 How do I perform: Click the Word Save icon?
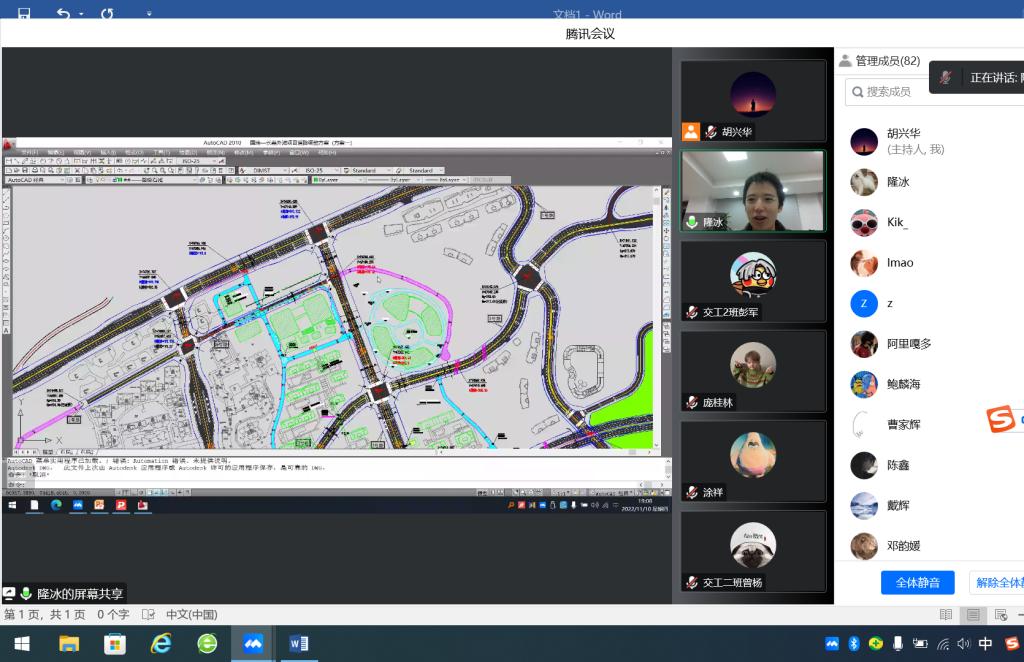pyautogui.click(x=24, y=13)
